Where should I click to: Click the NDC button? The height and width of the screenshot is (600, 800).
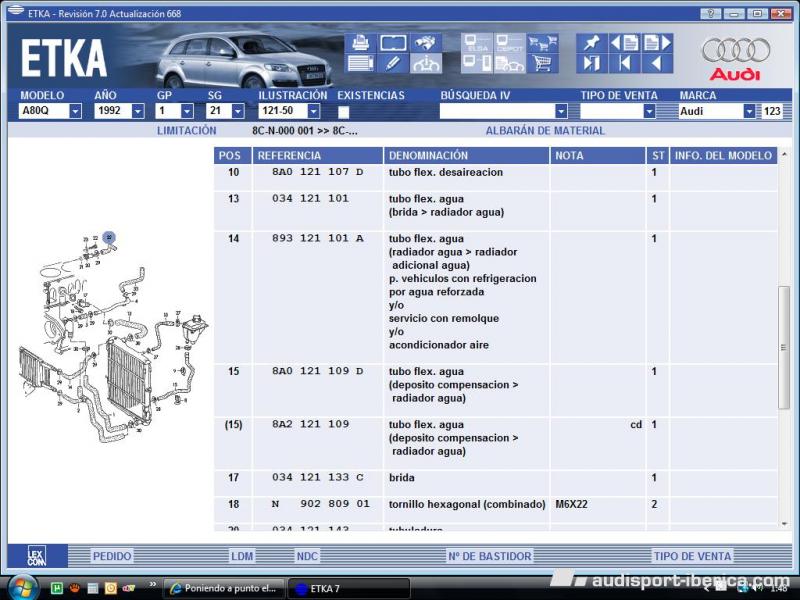[x=307, y=556]
